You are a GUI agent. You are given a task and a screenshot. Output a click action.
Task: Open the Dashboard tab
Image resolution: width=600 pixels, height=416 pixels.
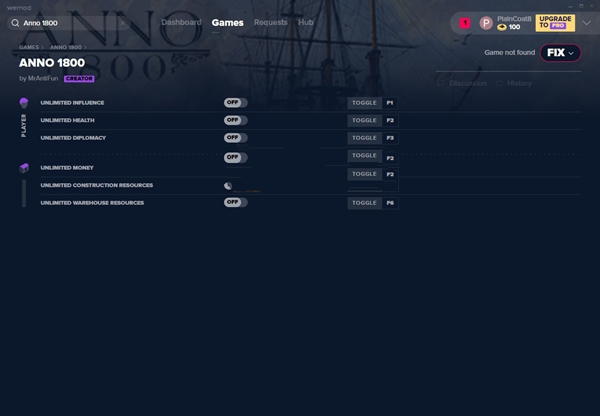pyautogui.click(x=181, y=22)
